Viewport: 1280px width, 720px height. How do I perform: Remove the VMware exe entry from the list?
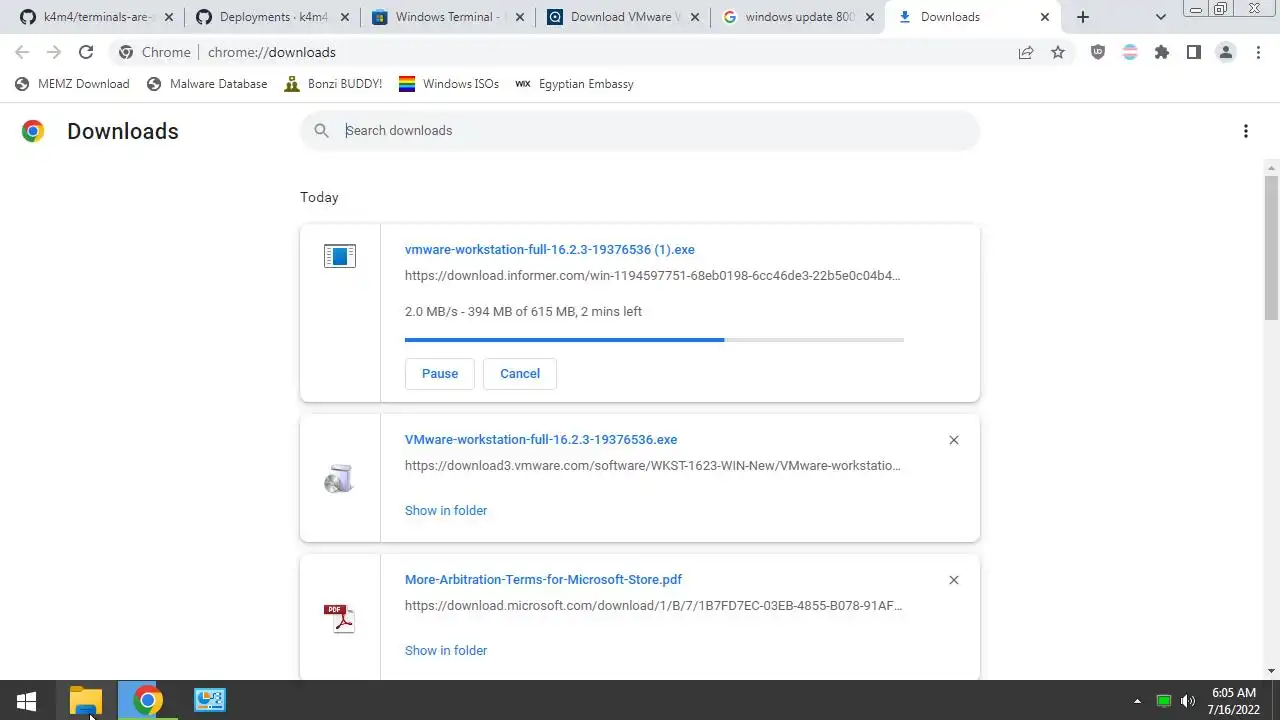954,440
